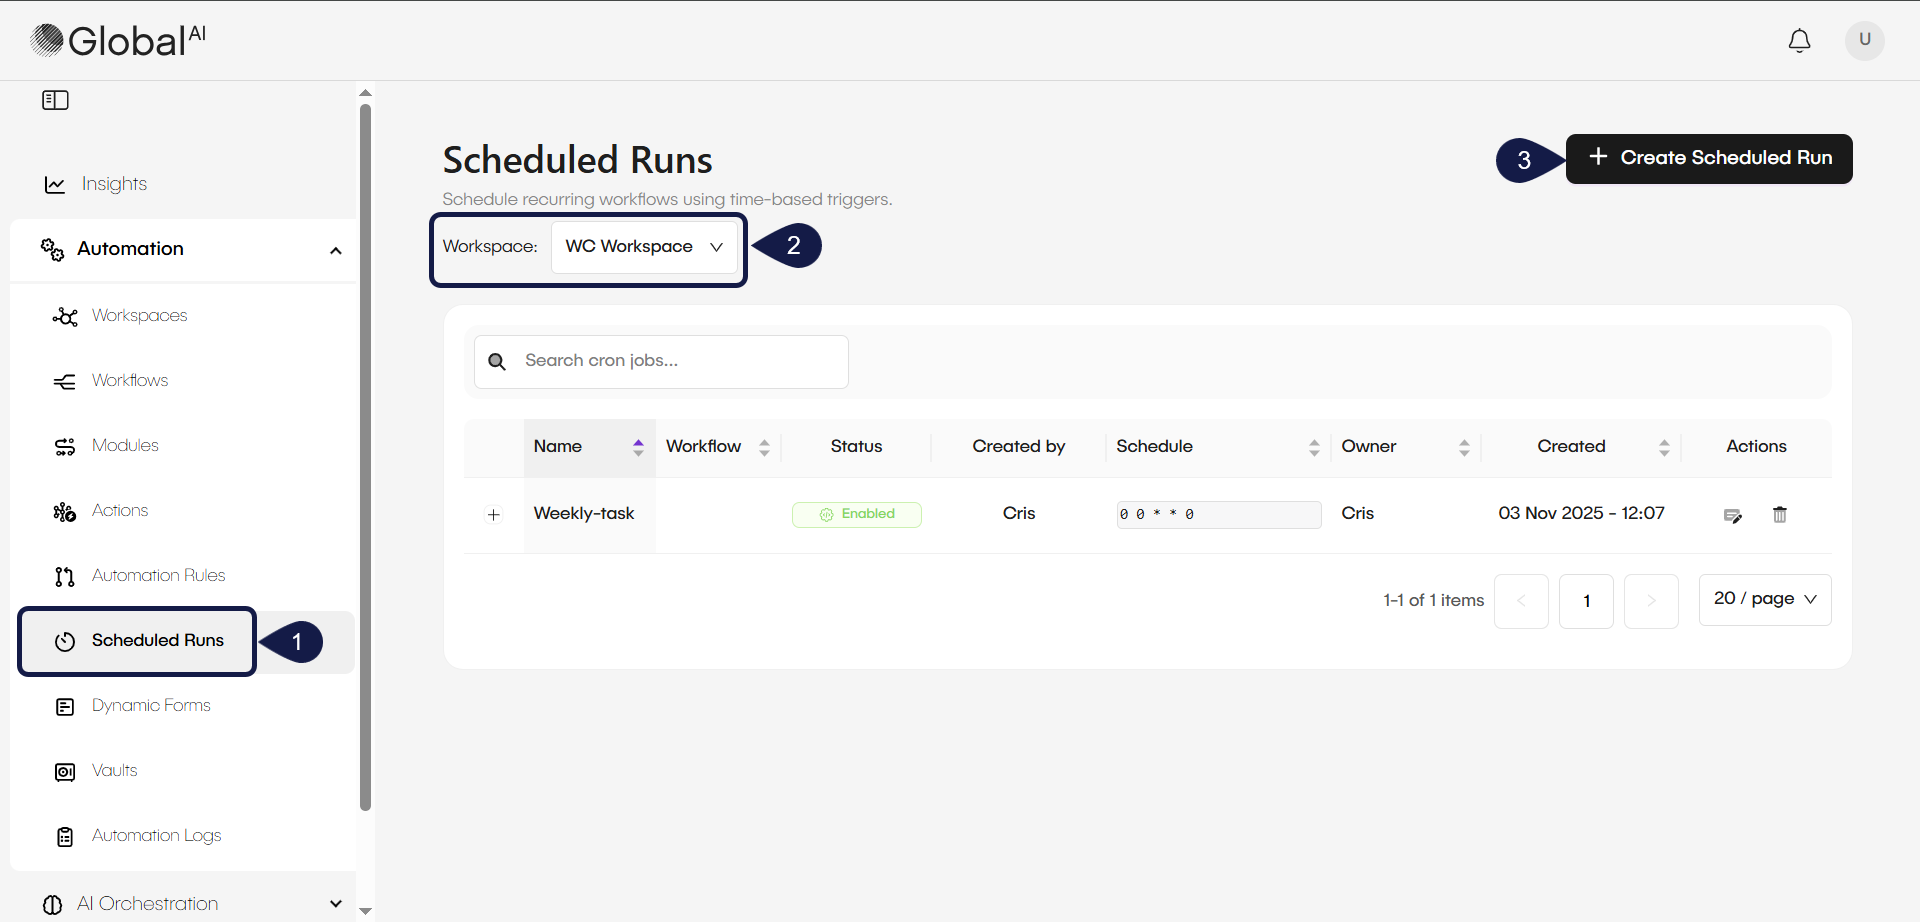Image resolution: width=1920 pixels, height=922 pixels.
Task: Open the Vaults icon
Action: [x=64, y=771]
